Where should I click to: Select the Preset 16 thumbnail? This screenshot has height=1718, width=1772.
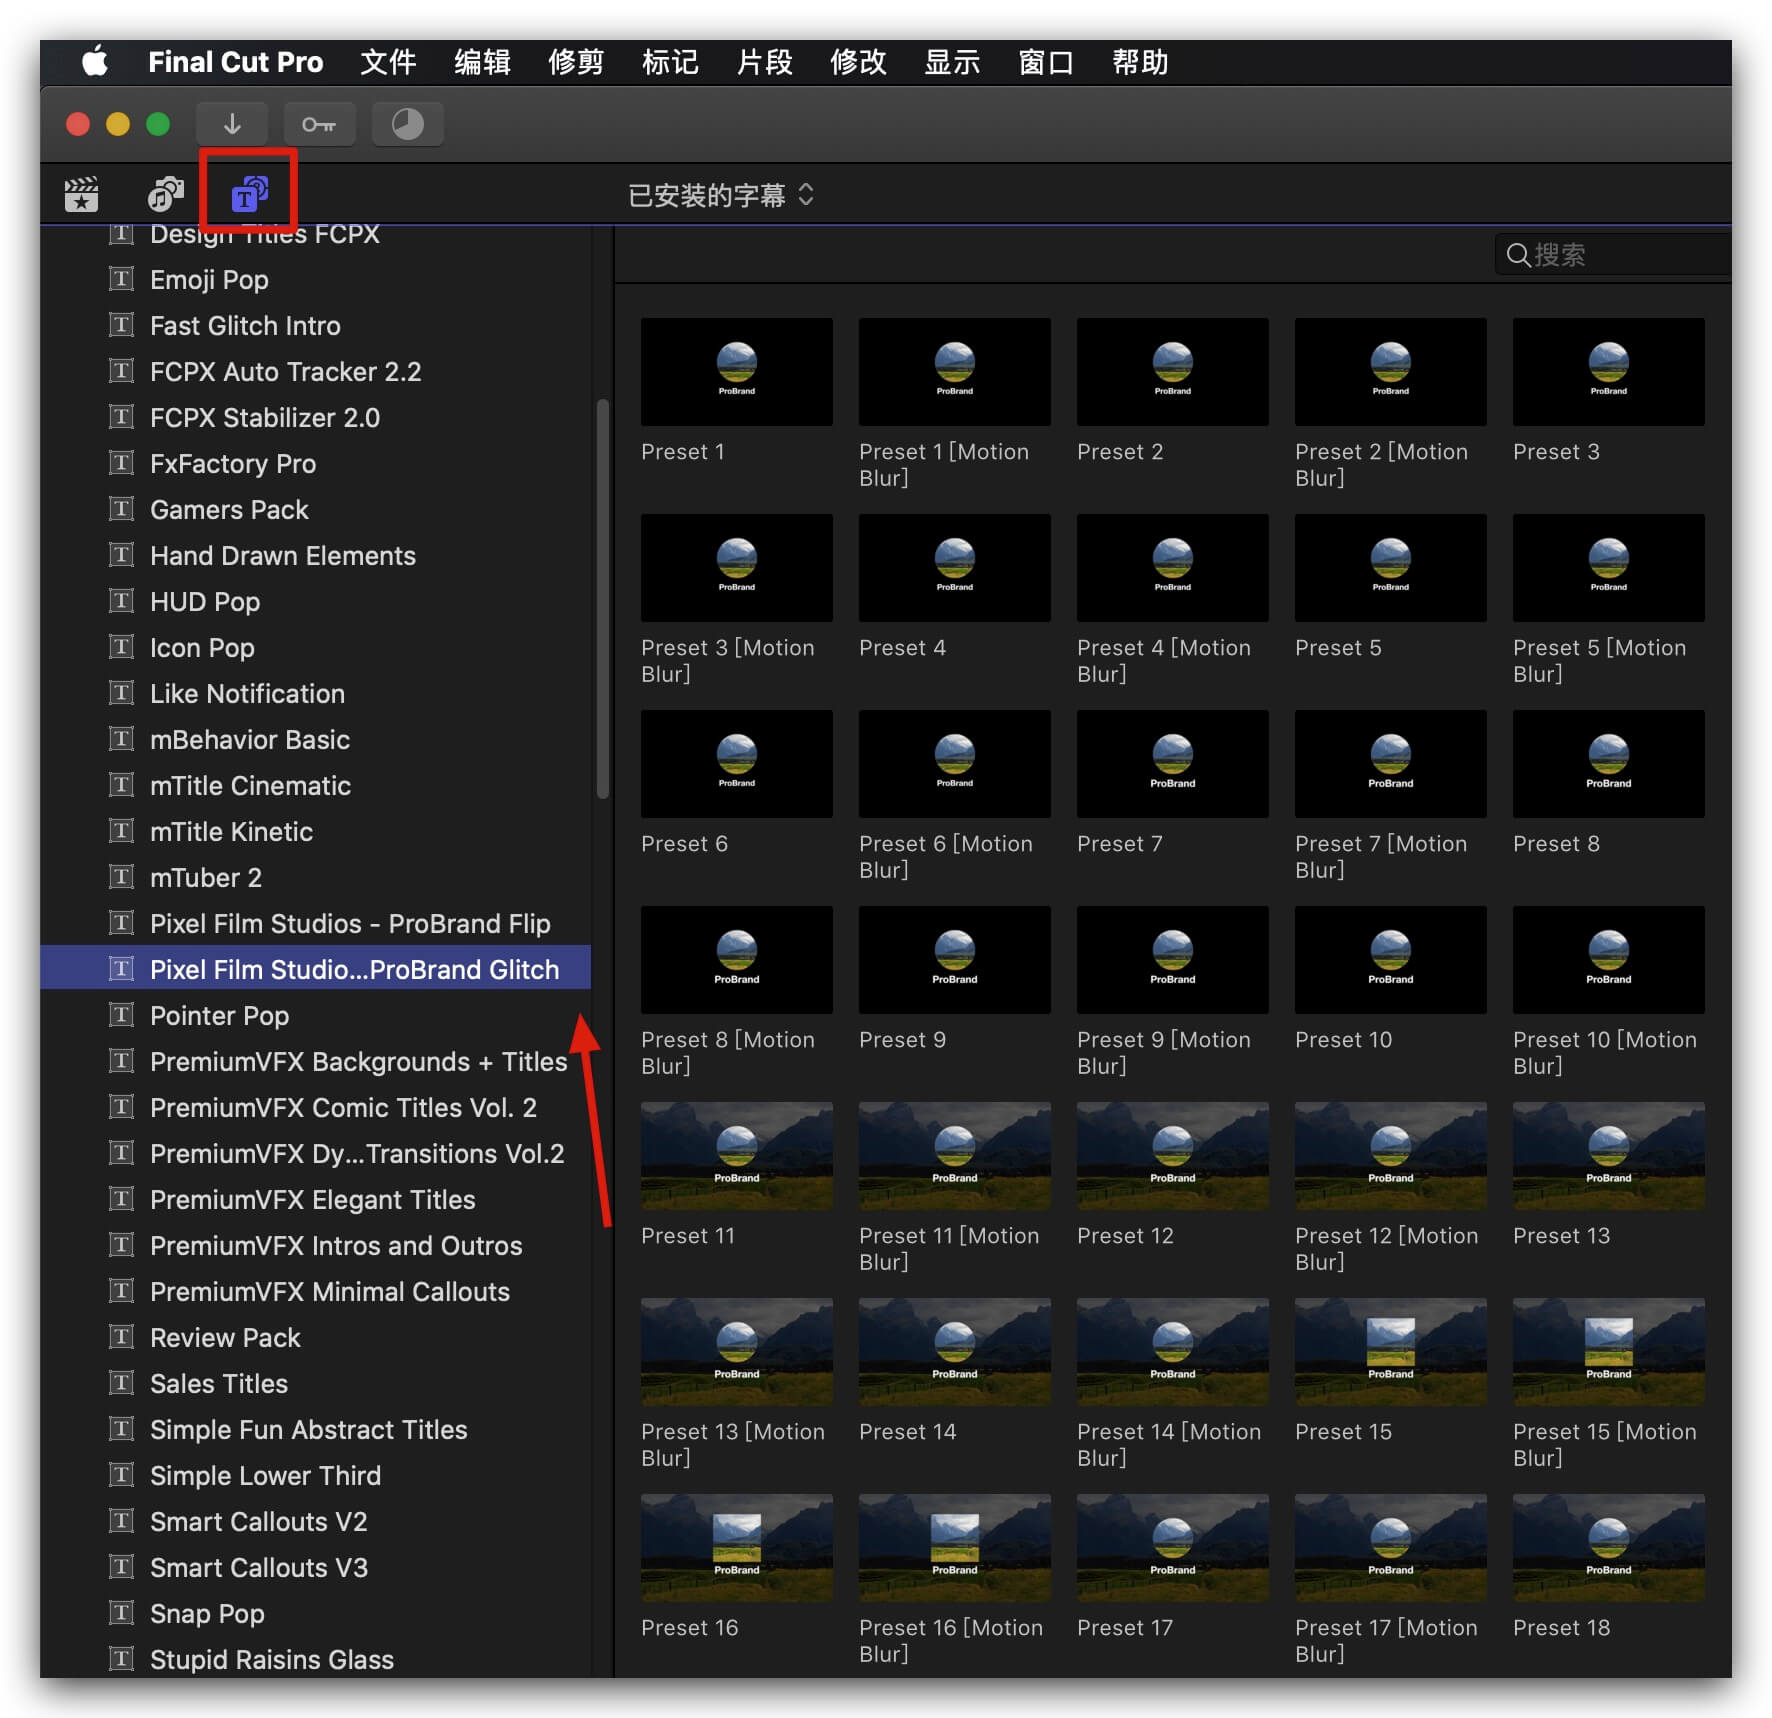pyautogui.click(x=737, y=1548)
